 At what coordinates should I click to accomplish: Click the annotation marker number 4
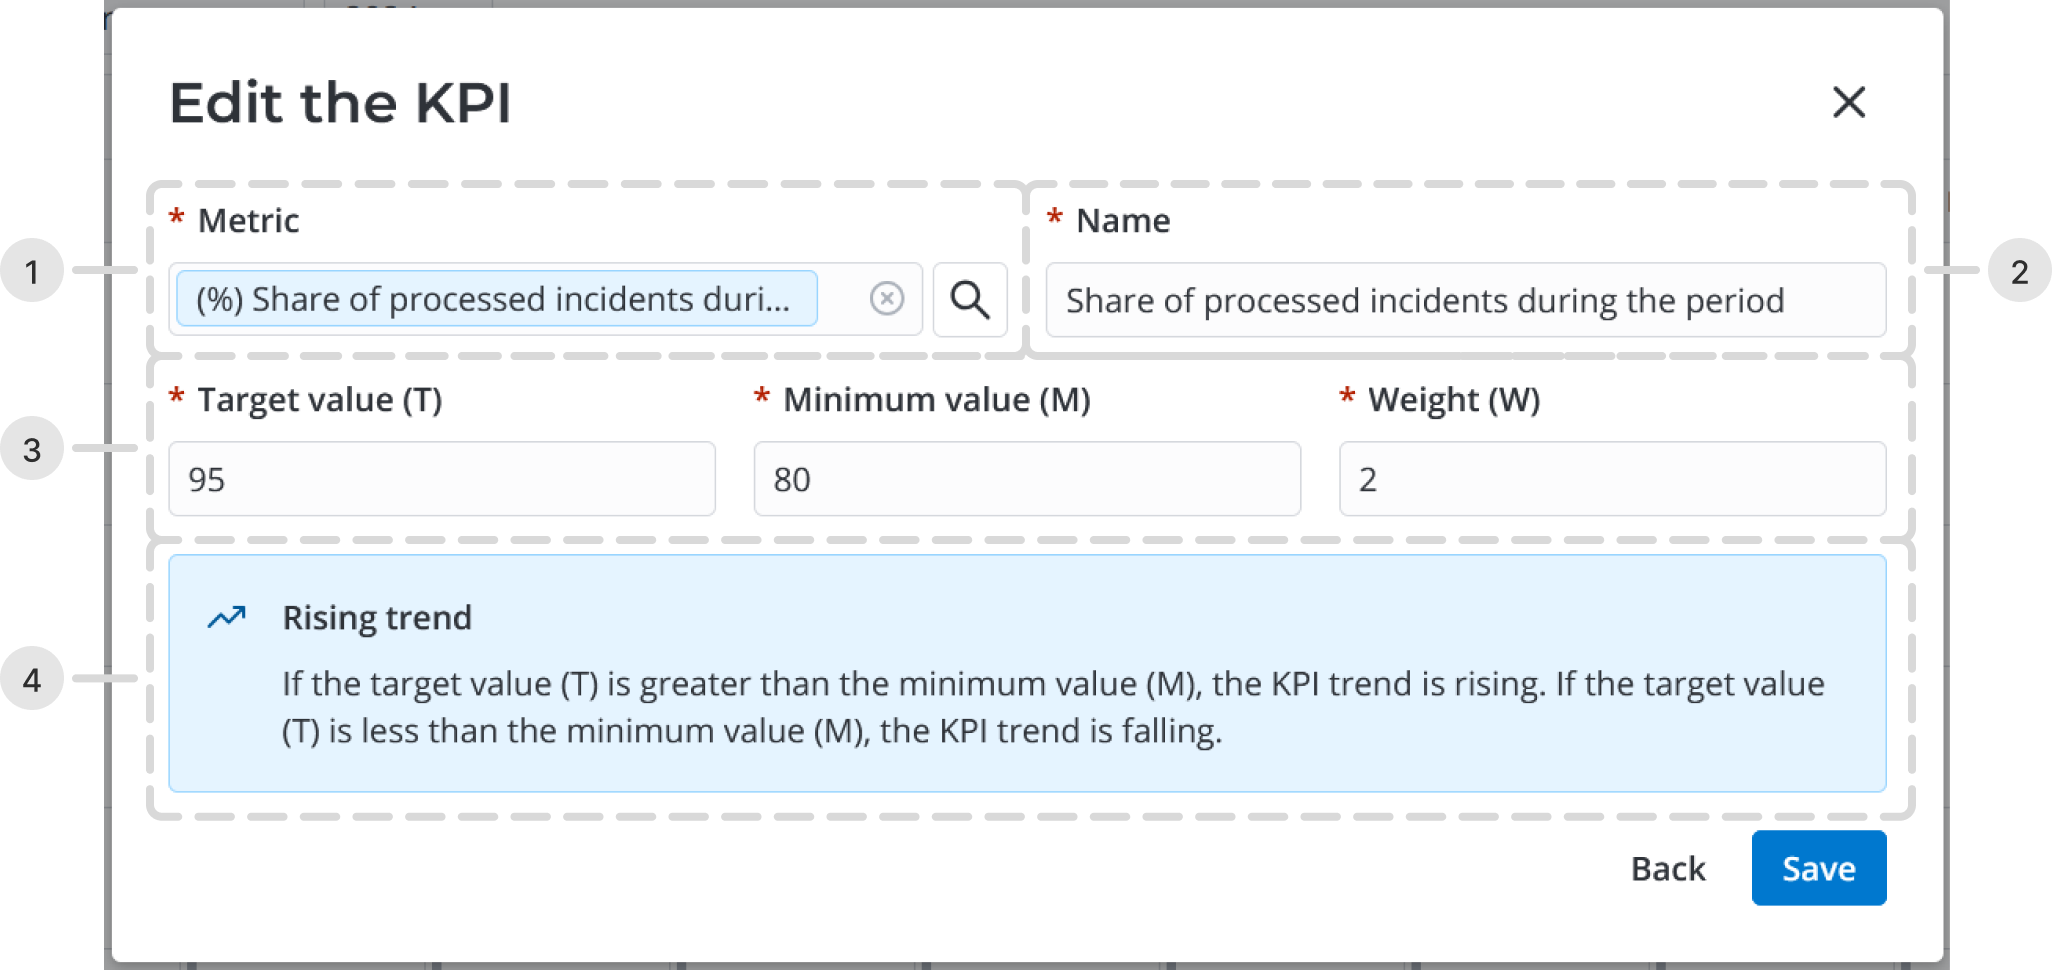[32, 679]
